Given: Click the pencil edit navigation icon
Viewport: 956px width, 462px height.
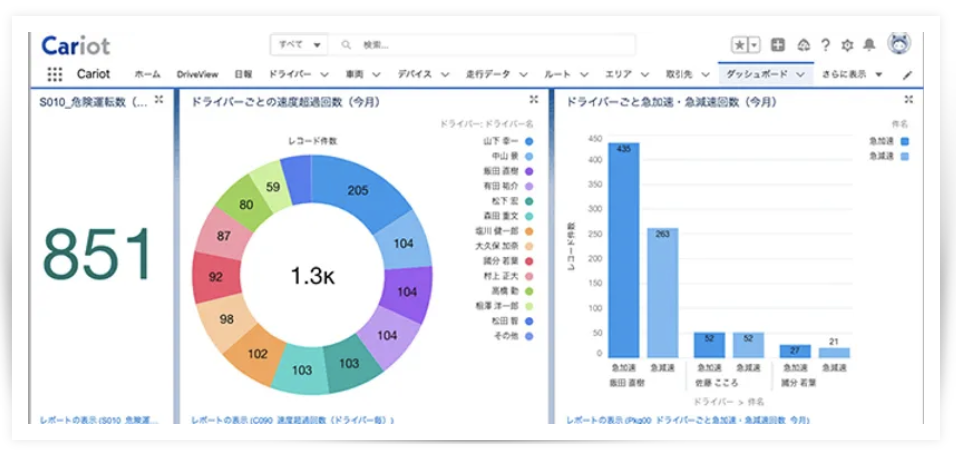Looking at the screenshot, I should (x=907, y=75).
